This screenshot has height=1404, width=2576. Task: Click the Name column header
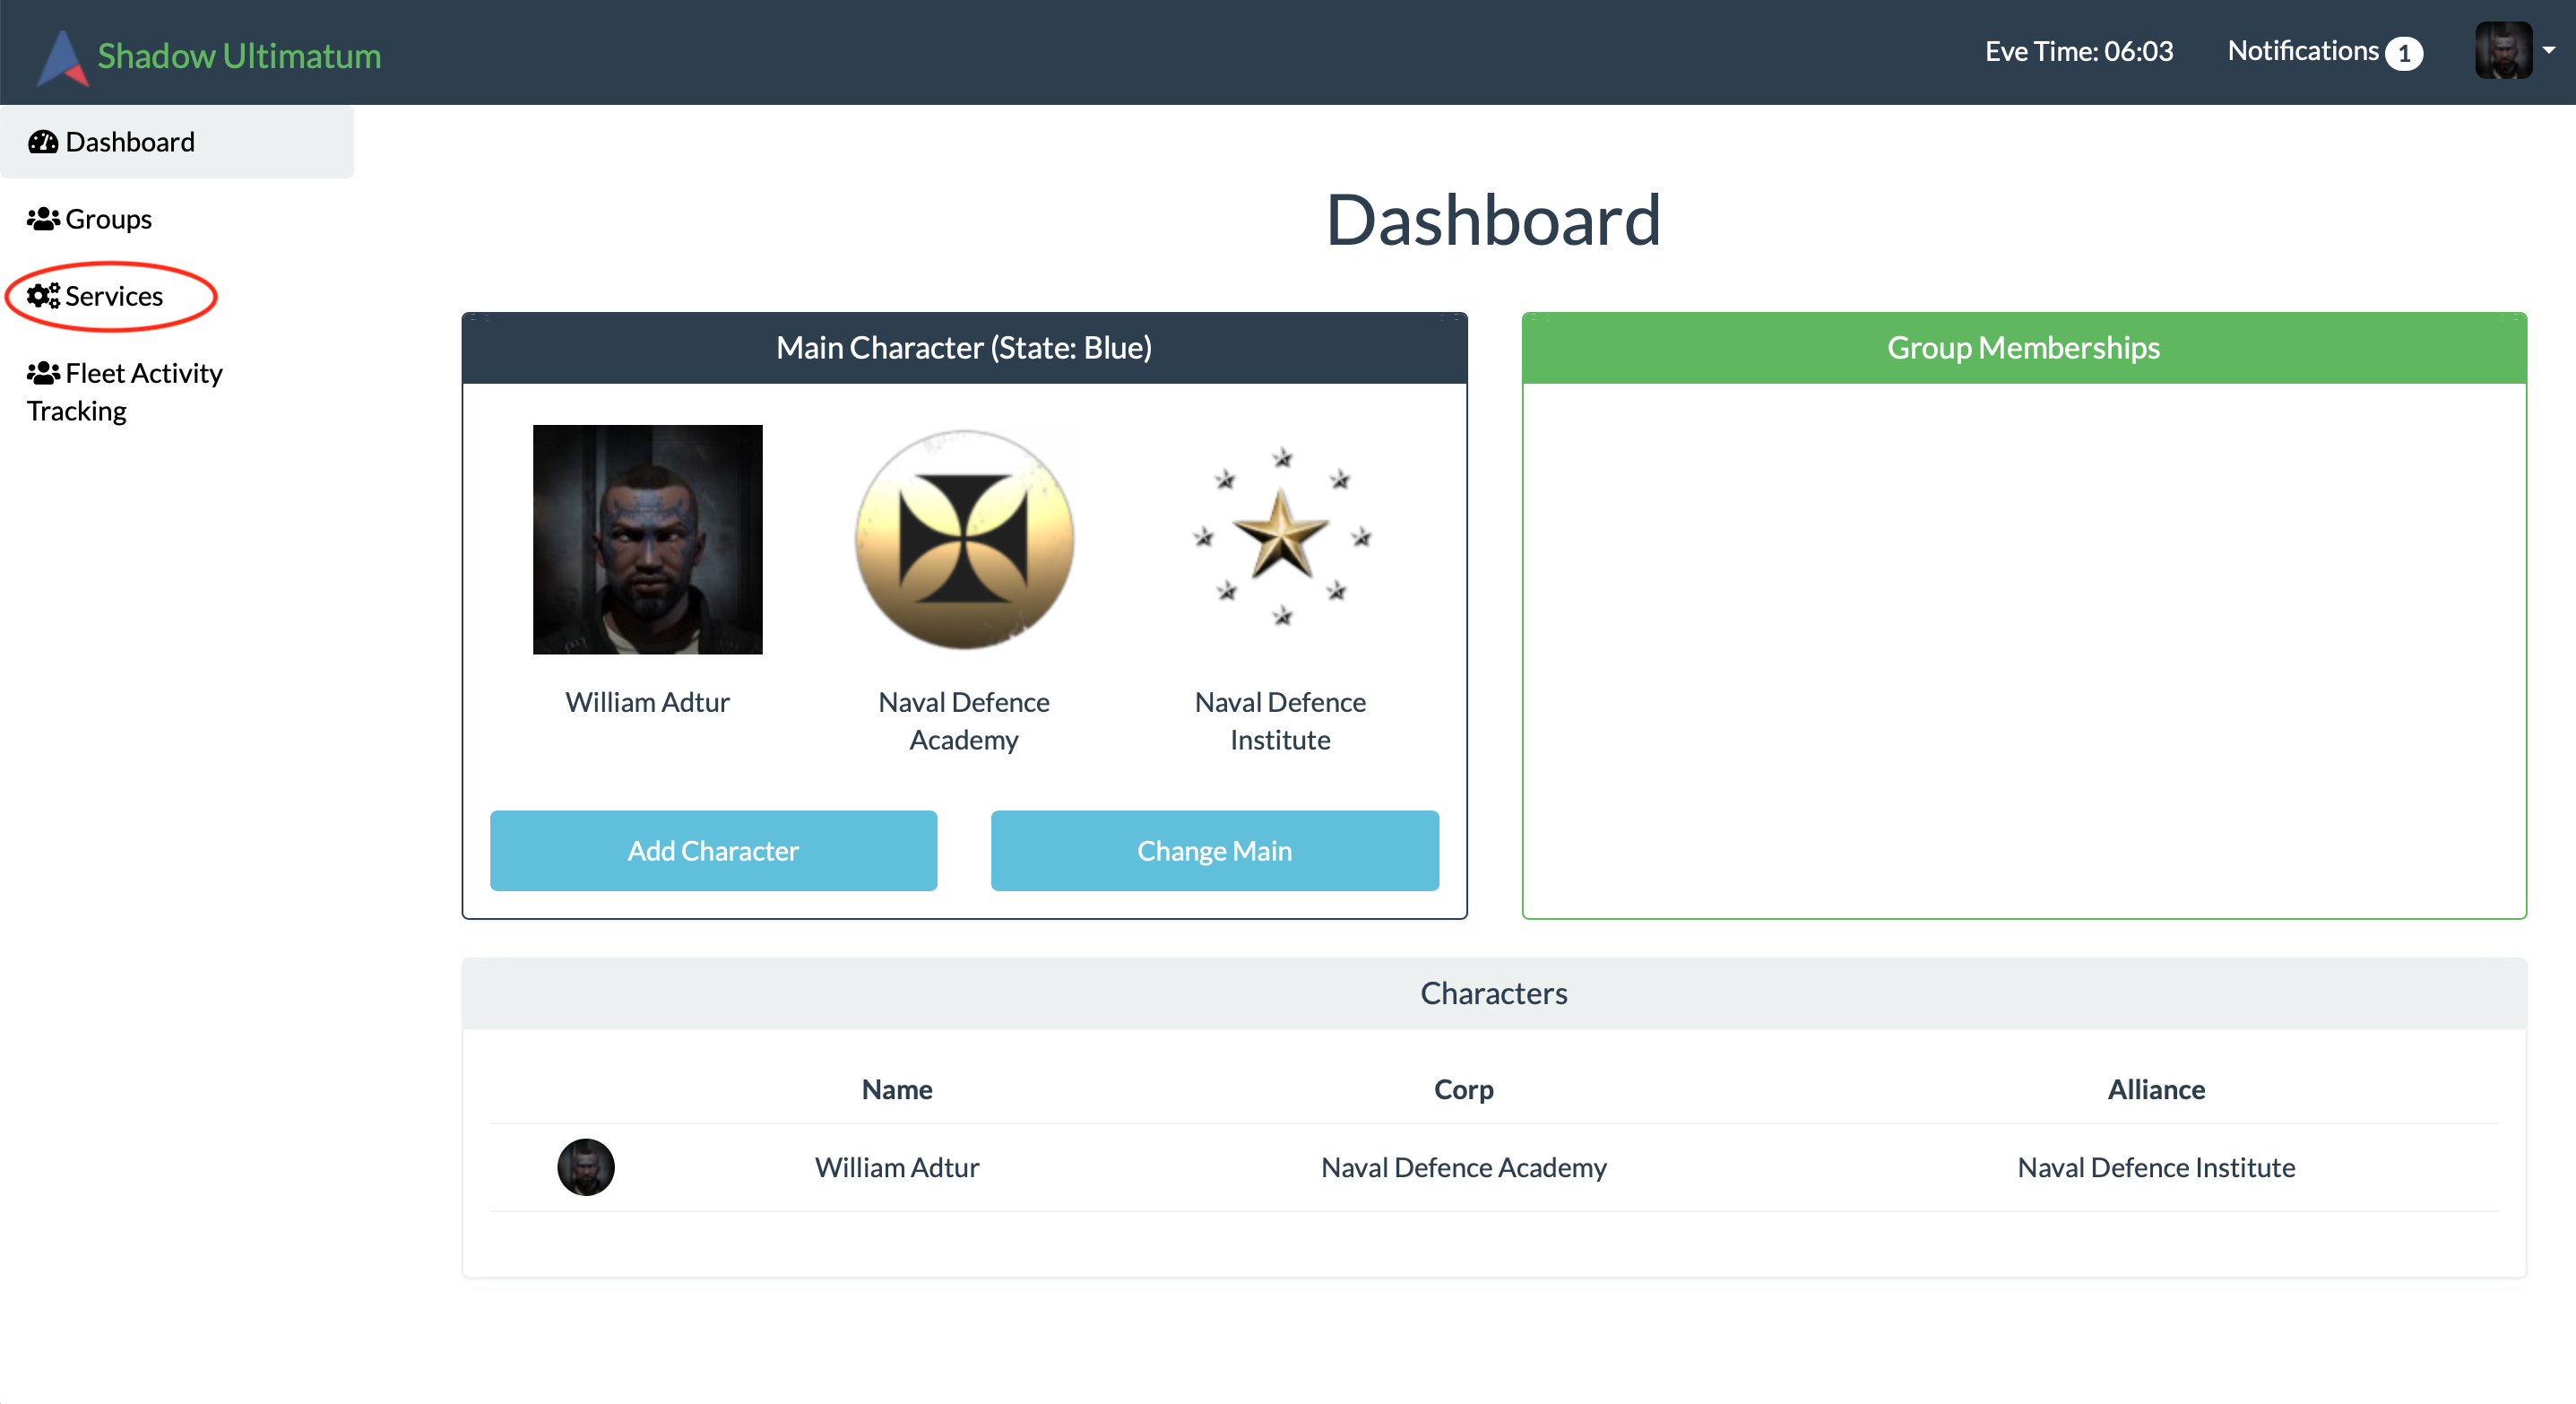click(x=897, y=1089)
